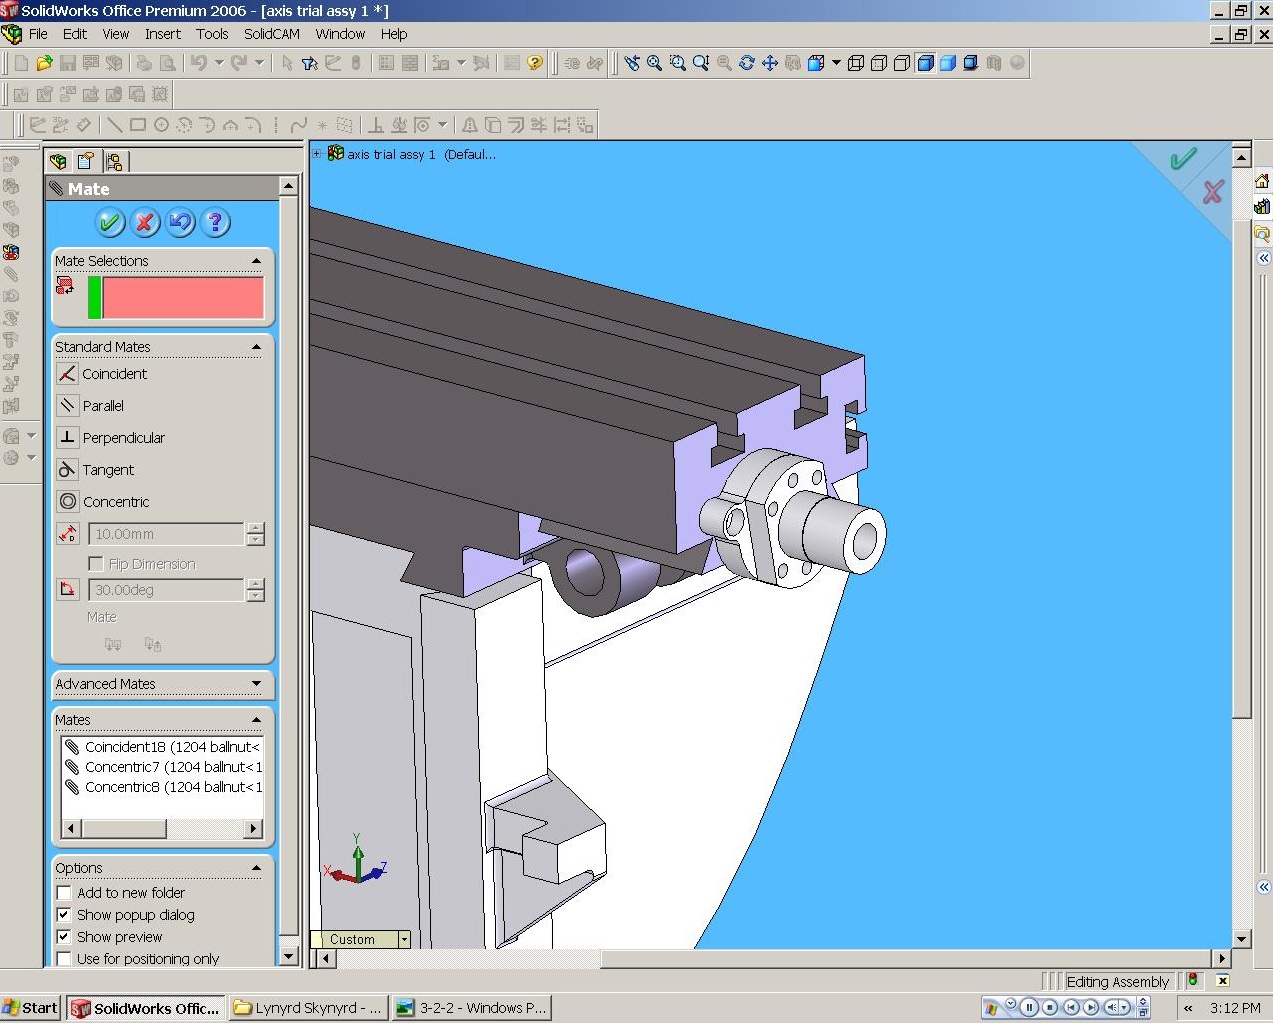Click the Perpendicular mate icon
The width and height of the screenshot is (1273, 1027).
(67, 438)
